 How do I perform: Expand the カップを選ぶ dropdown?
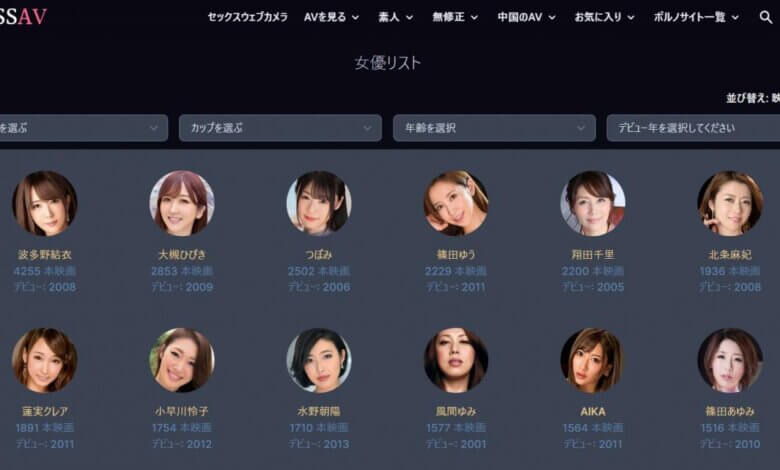click(280, 128)
